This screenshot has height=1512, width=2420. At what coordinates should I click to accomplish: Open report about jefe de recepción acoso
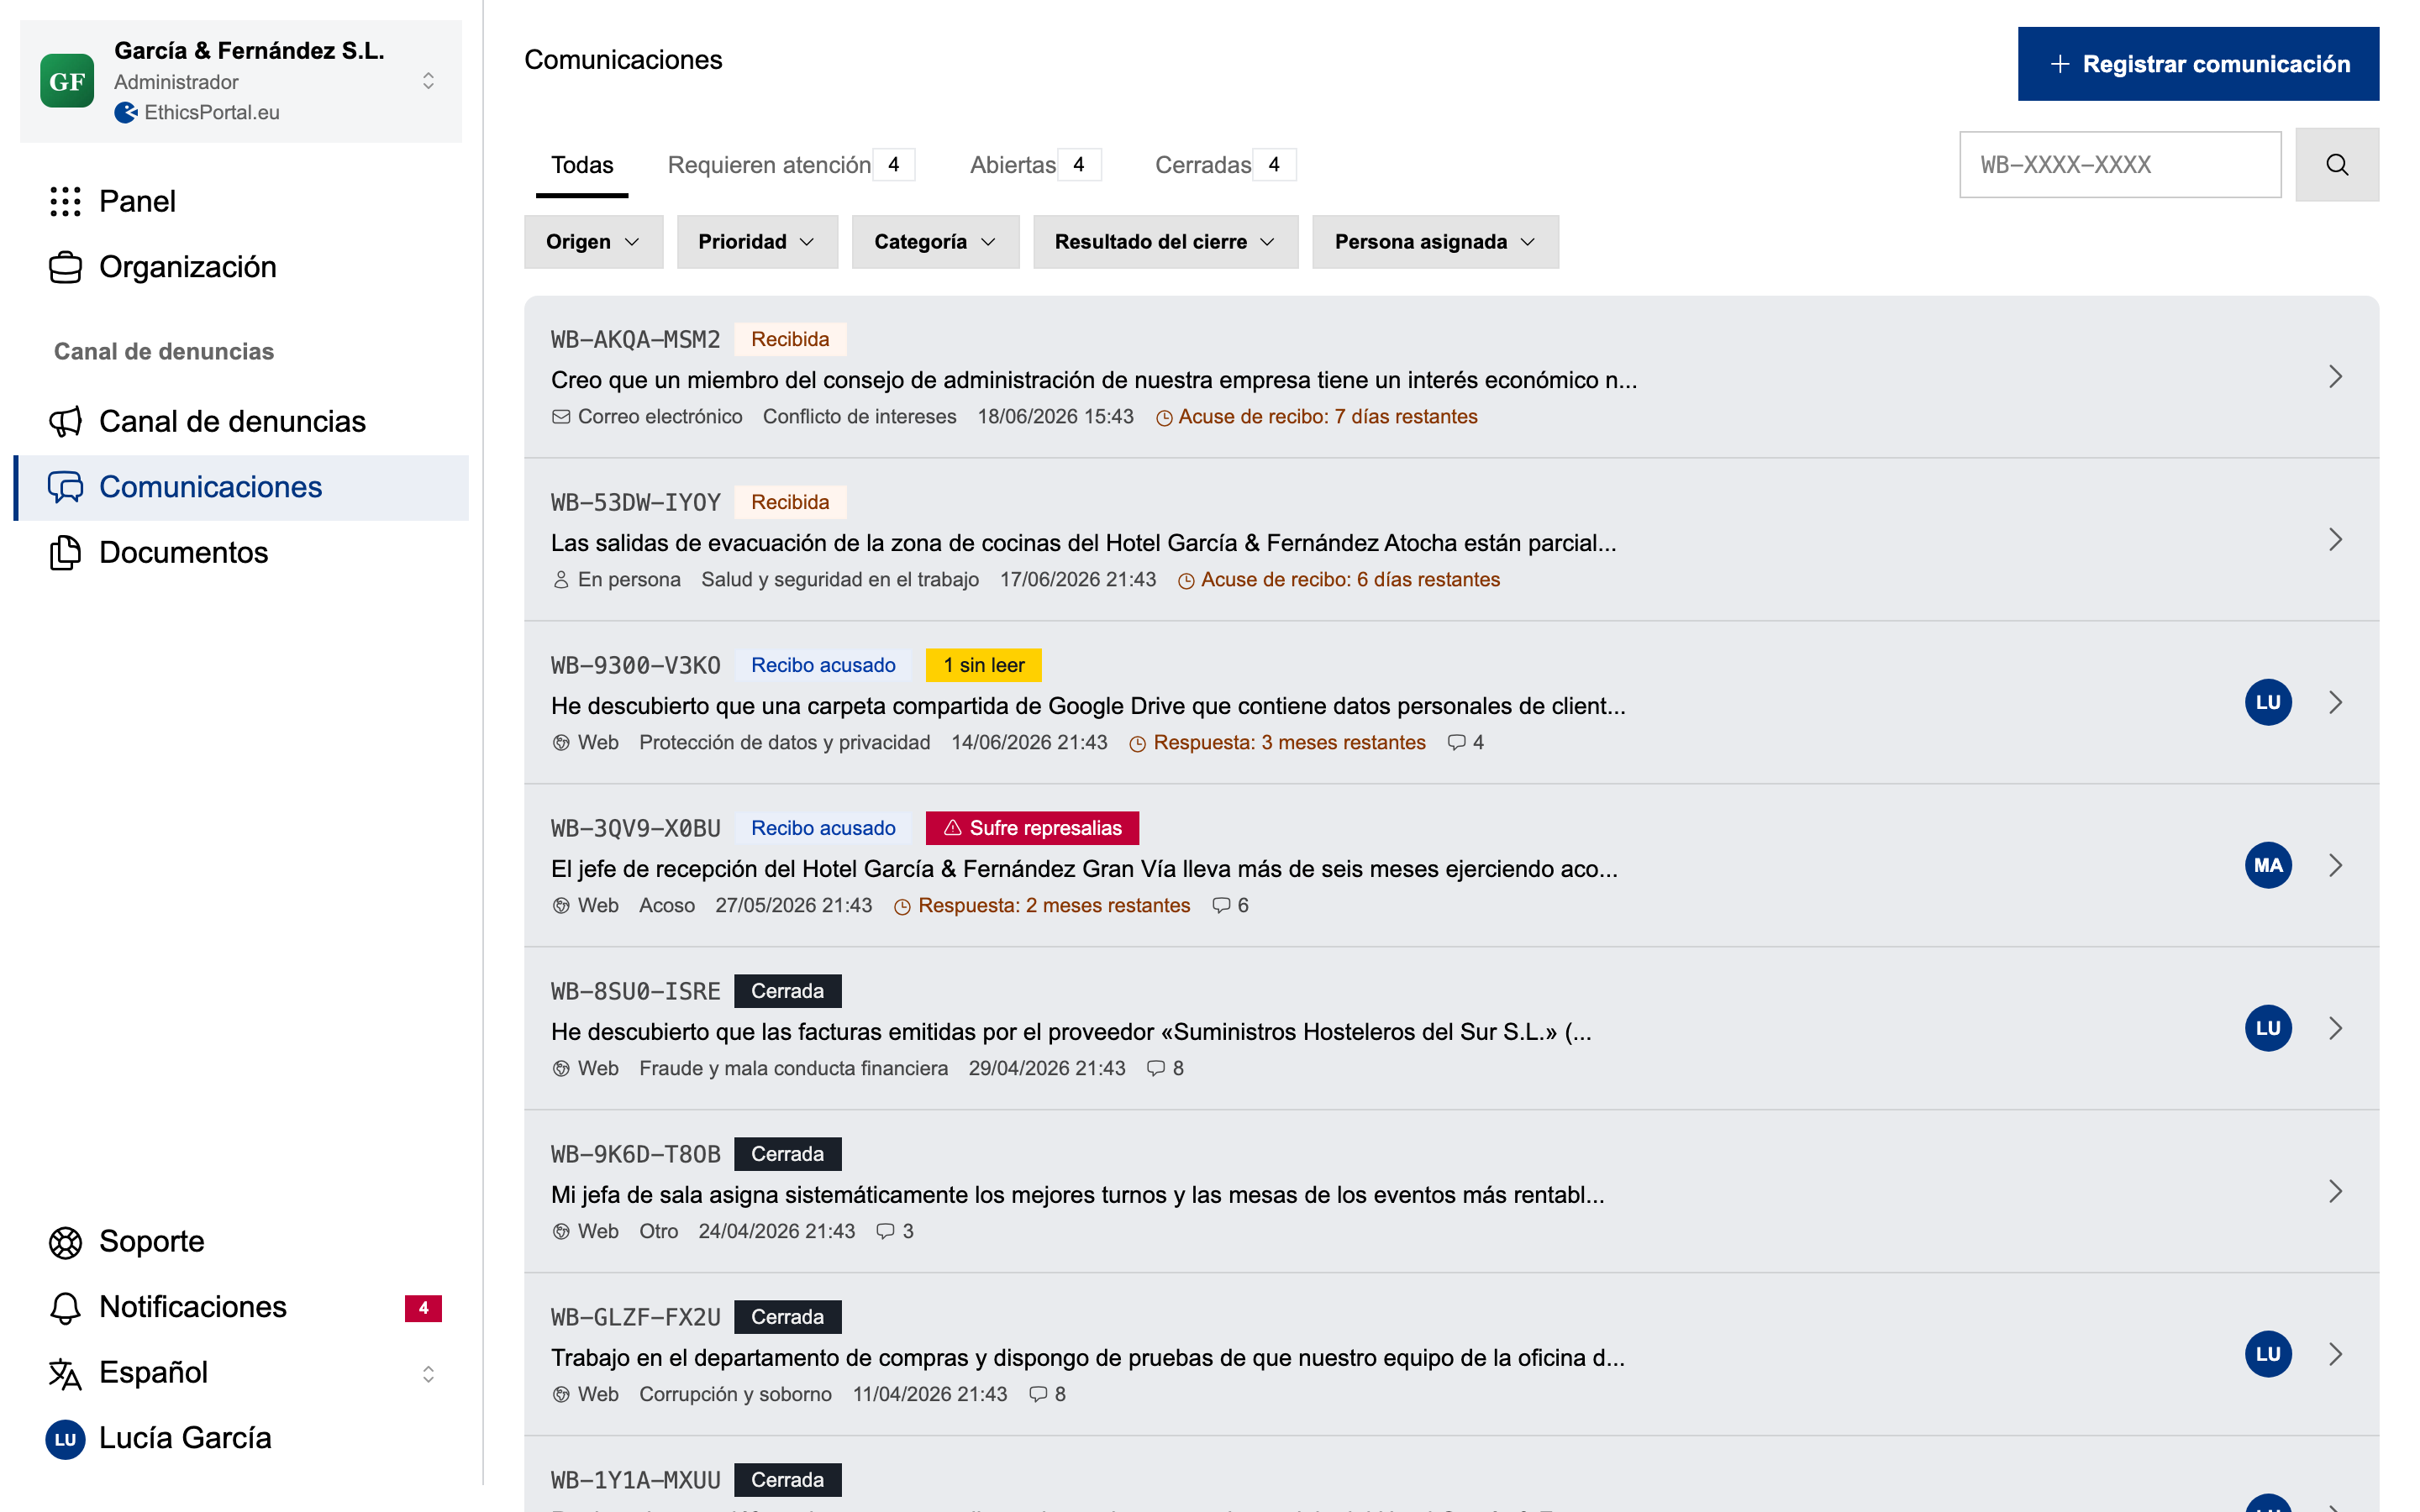point(1084,870)
